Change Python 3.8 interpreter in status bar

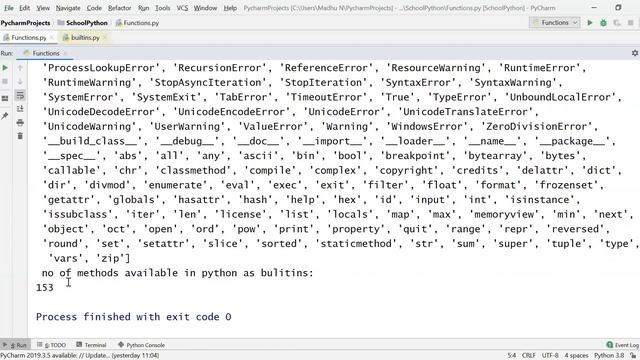point(609,356)
